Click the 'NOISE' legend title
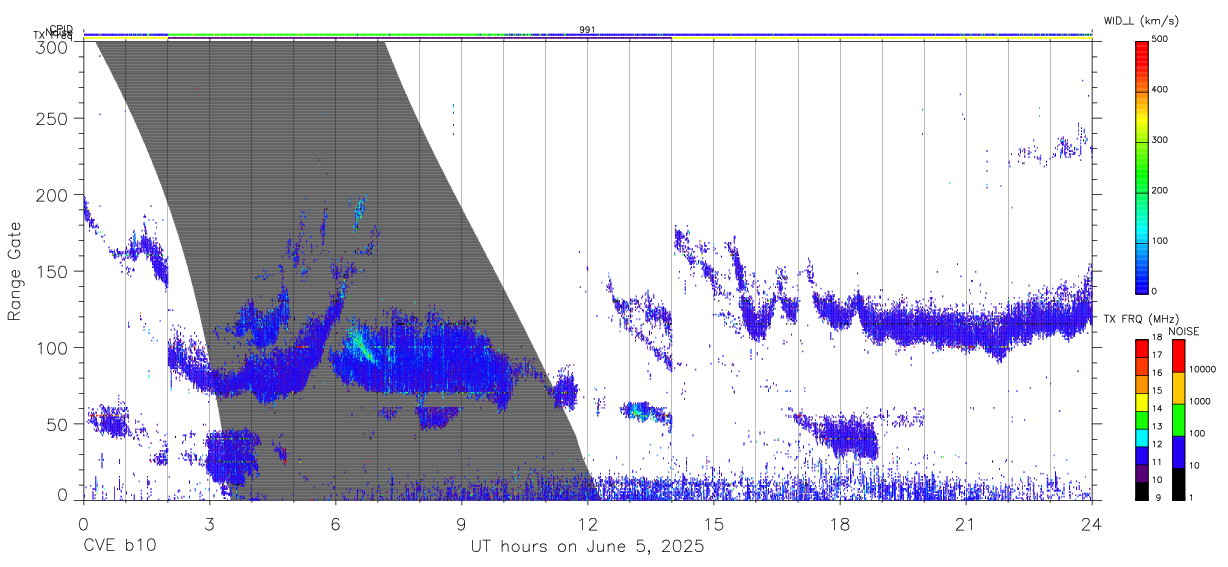Viewport: 1228px width, 567px height. click(x=1183, y=331)
